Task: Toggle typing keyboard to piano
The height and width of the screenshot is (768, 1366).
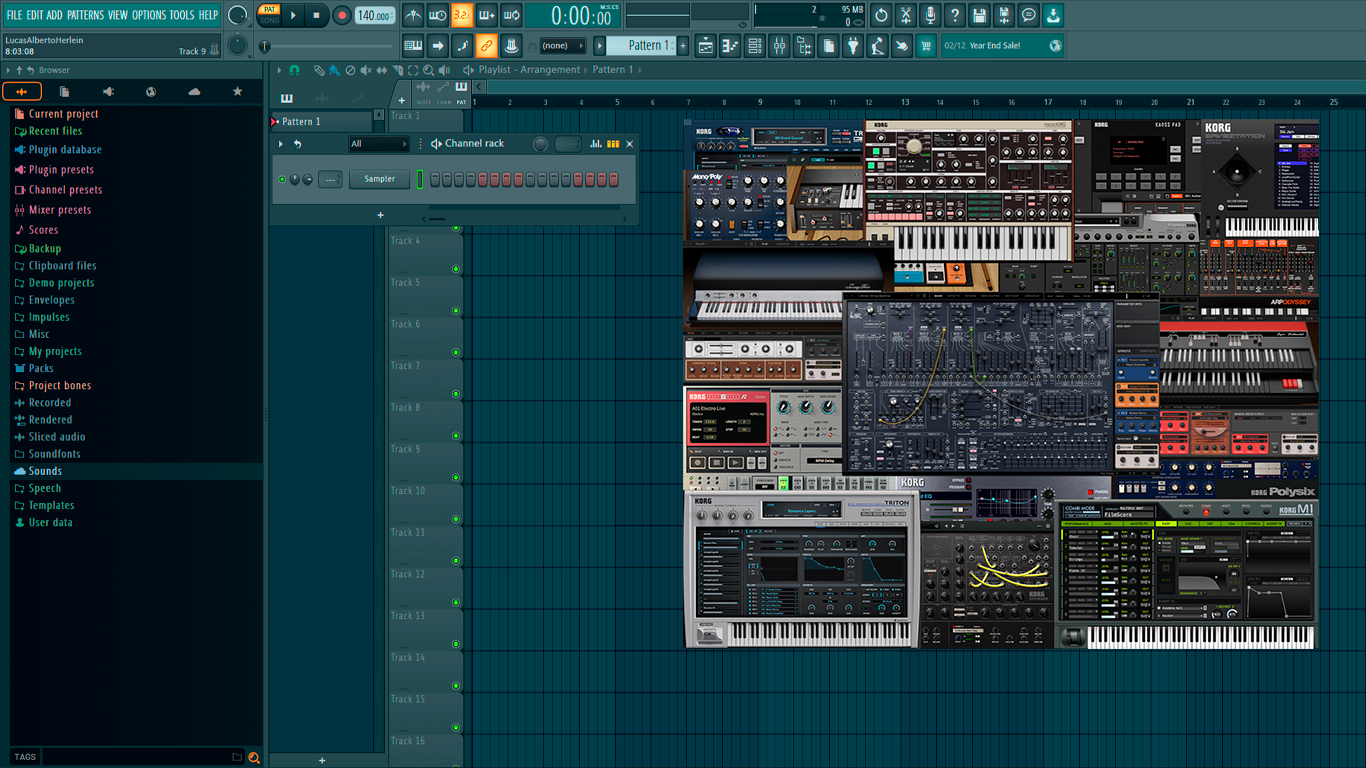Action: point(413,45)
